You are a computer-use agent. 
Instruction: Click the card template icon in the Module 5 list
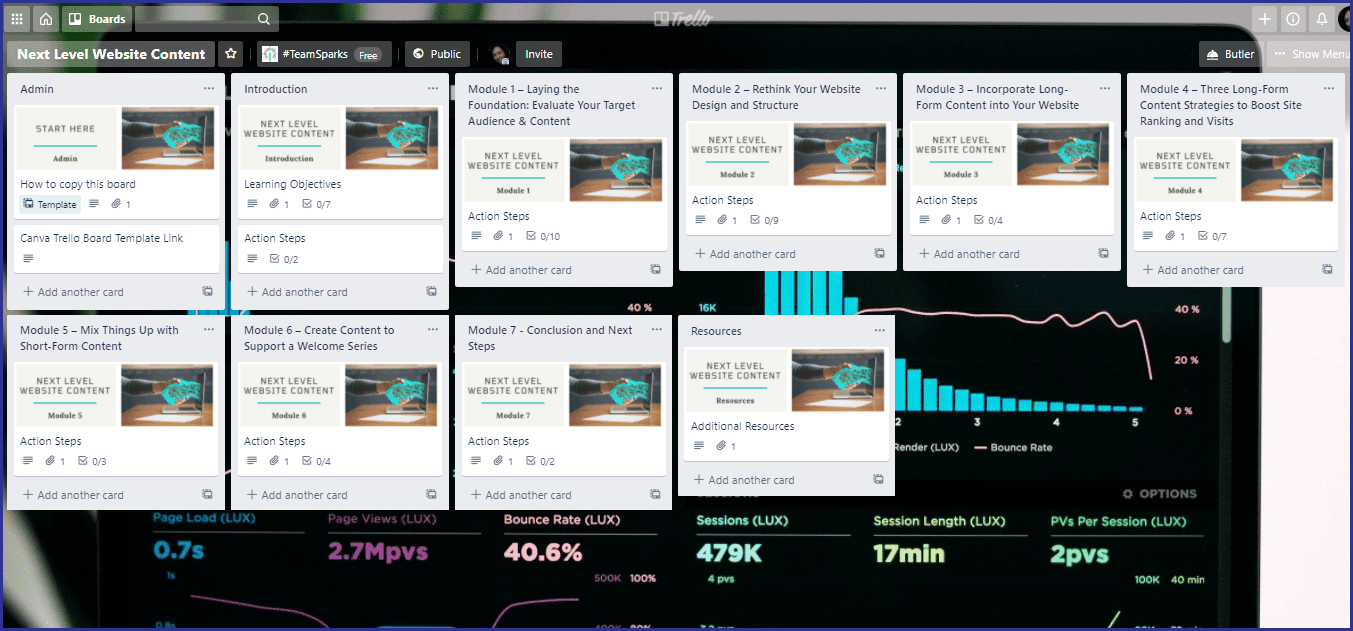207,495
